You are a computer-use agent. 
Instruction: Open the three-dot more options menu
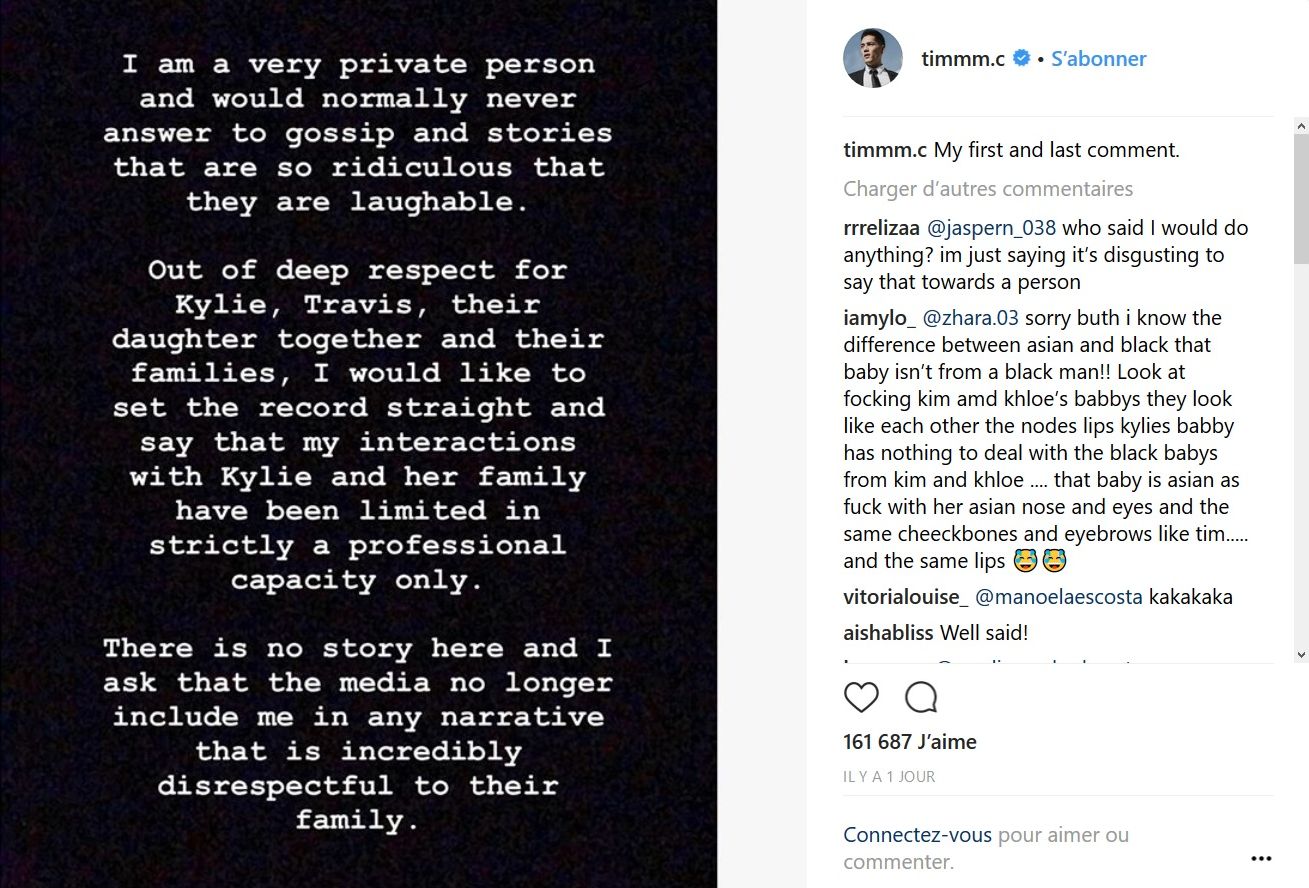[1261, 859]
